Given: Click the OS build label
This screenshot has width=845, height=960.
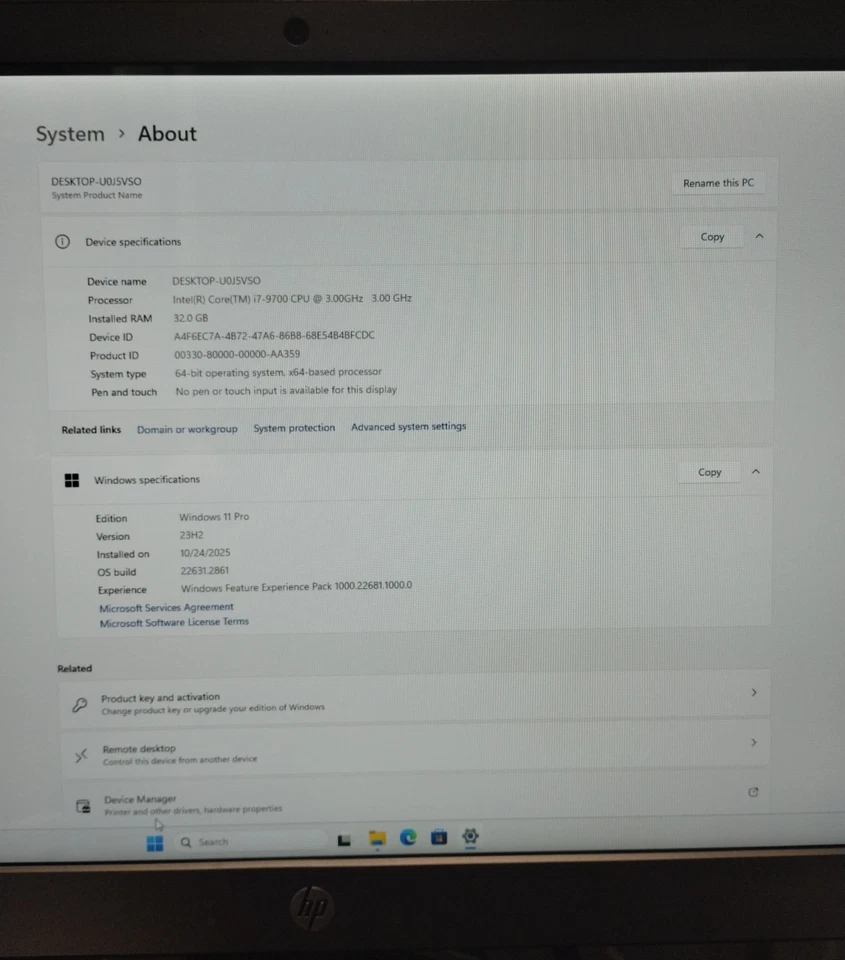Looking at the screenshot, I should pyautogui.click(x=117, y=572).
